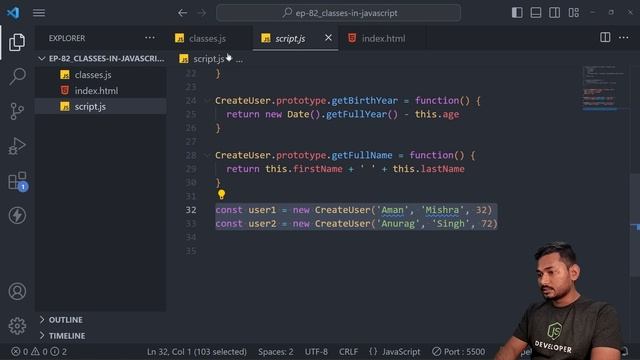Split the editor to the right
Viewport: 640px width, 360px height.
(605, 37)
